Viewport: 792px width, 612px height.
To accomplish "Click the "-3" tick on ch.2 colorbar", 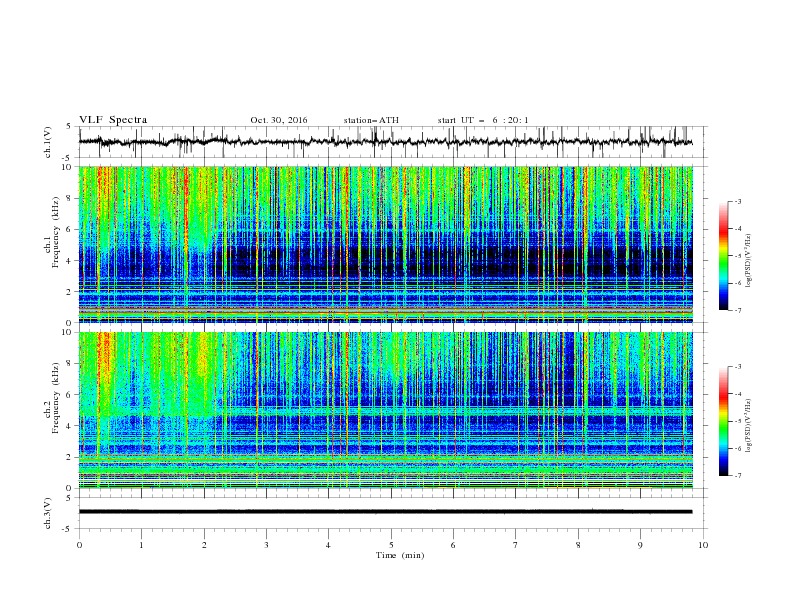I will click(x=737, y=367).
